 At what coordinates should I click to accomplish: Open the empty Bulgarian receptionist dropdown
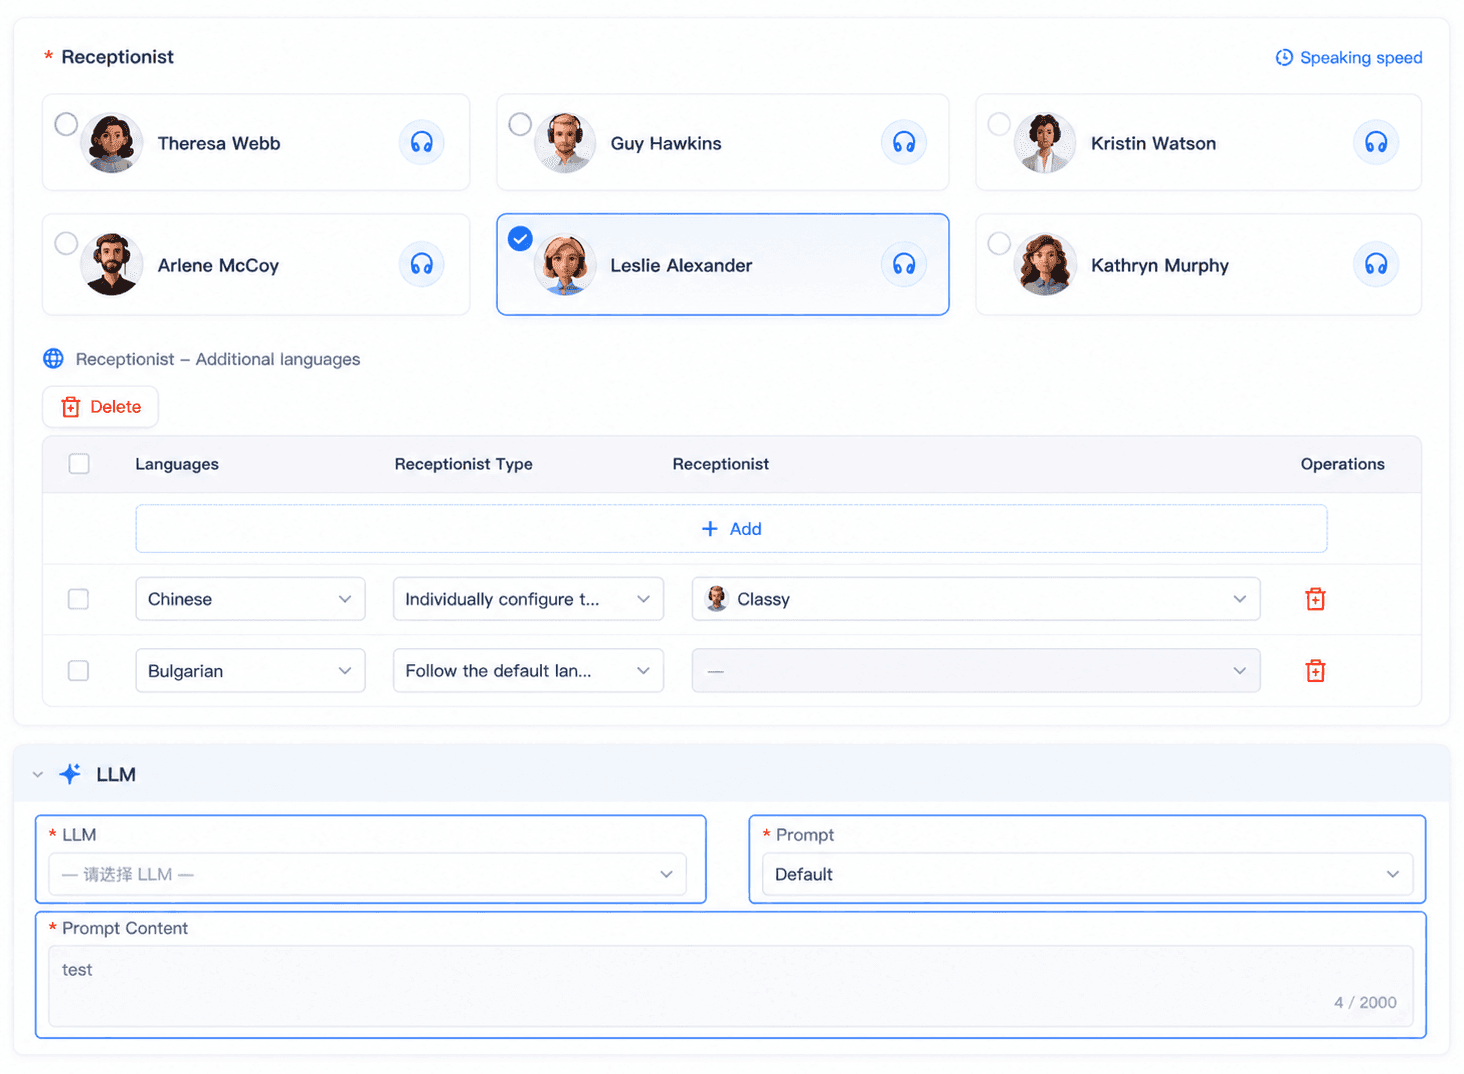pos(976,671)
